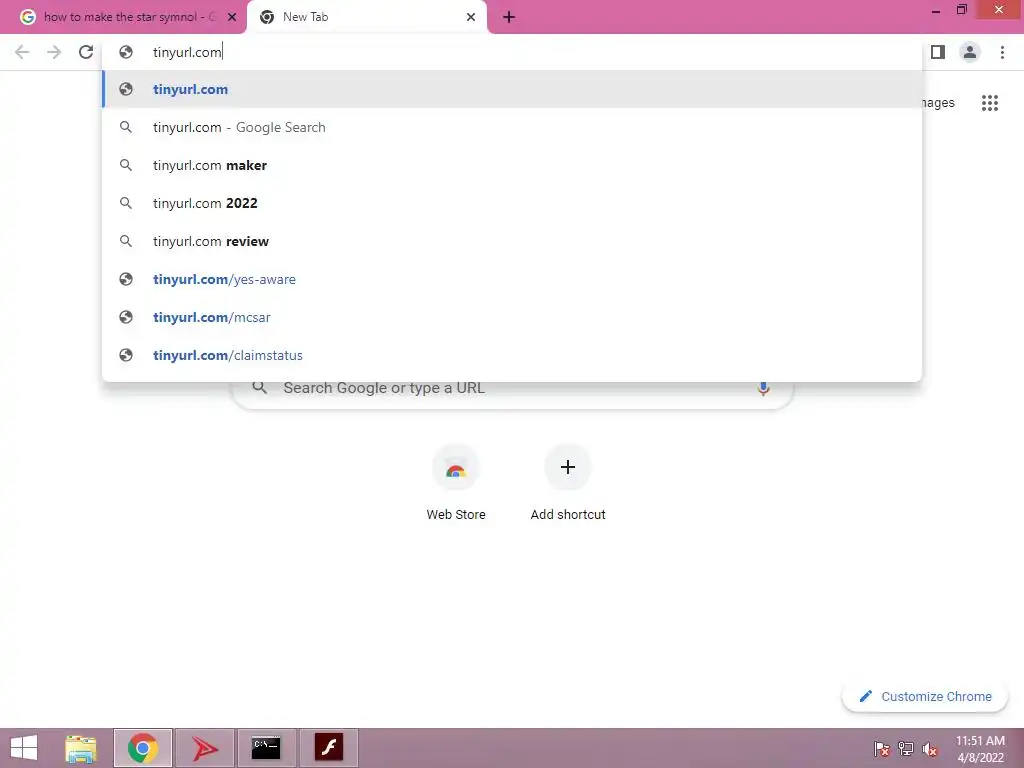This screenshot has width=1024, height=768.
Task: Reload the page with the refresh icon
Action: [x=86, y=52]
